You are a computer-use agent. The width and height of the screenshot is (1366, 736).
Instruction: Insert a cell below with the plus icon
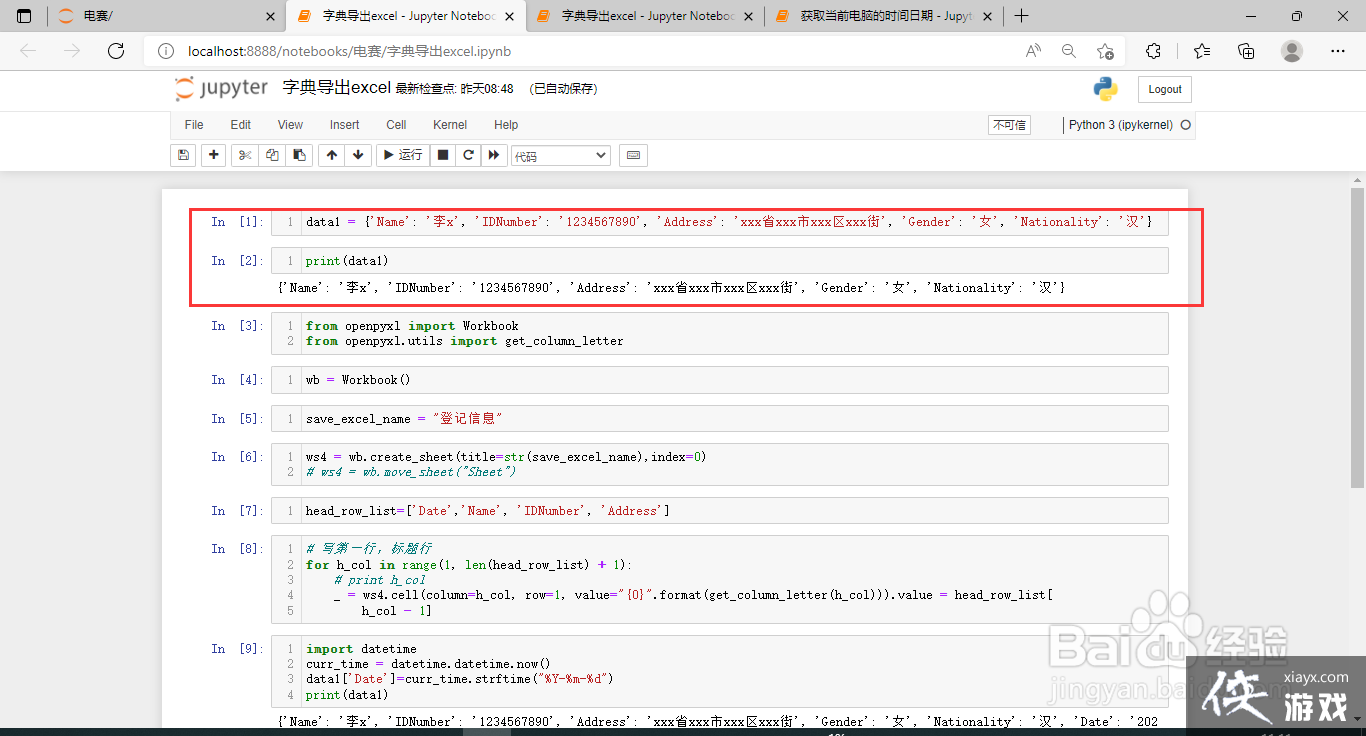coord(213,155)
